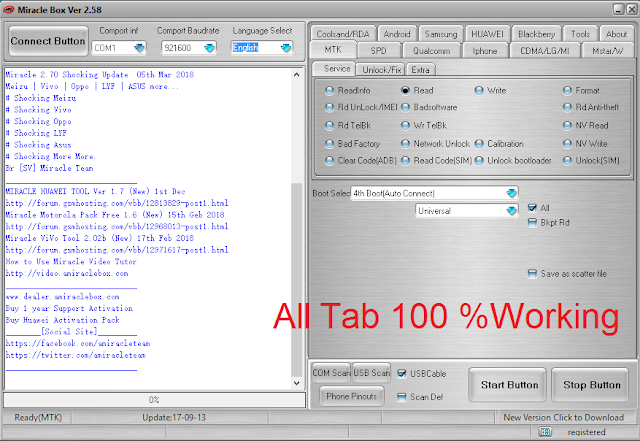Choose the Read Code(SIM) radio option
The image size is (640, 441).
point(405,161)
